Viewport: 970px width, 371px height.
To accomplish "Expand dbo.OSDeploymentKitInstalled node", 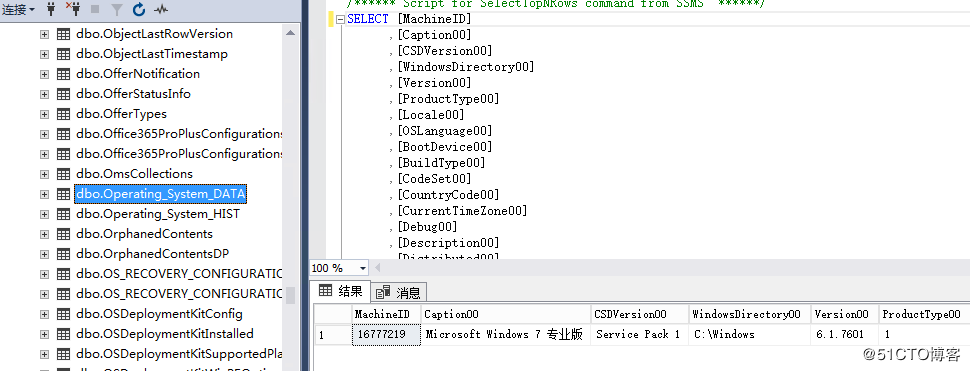I will point(44,334).
